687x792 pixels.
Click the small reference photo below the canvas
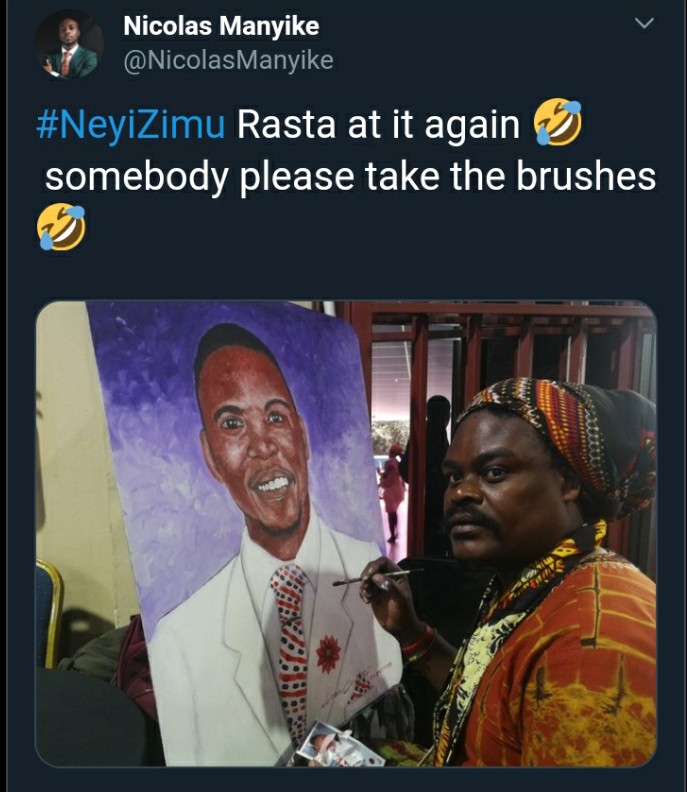tap(331, 746)
